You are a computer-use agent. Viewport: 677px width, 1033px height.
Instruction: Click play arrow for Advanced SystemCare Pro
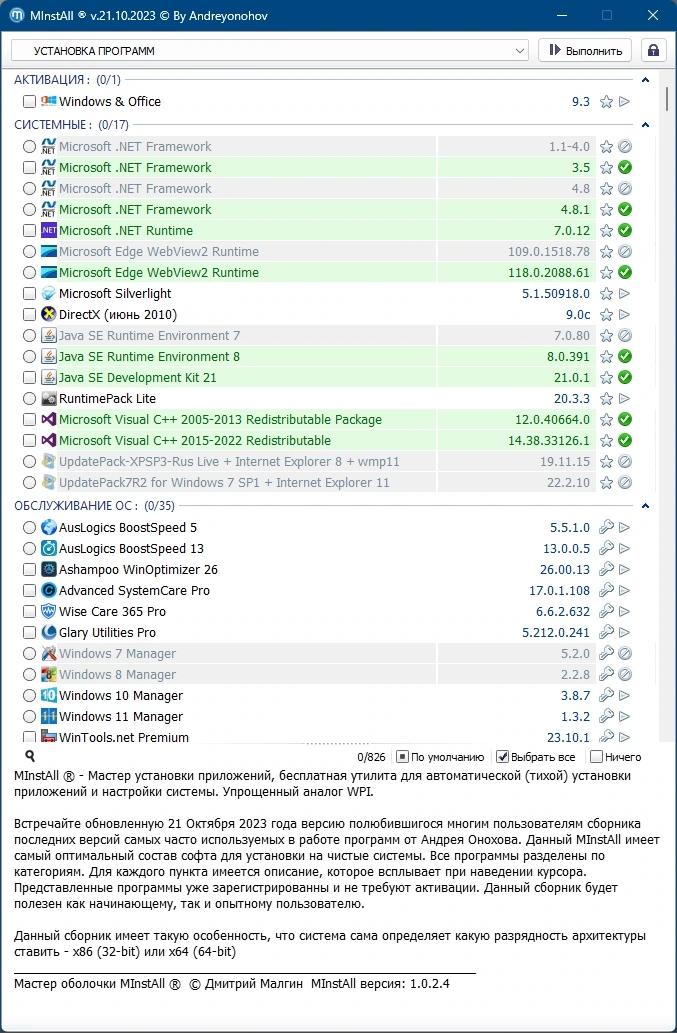(625, 591)
